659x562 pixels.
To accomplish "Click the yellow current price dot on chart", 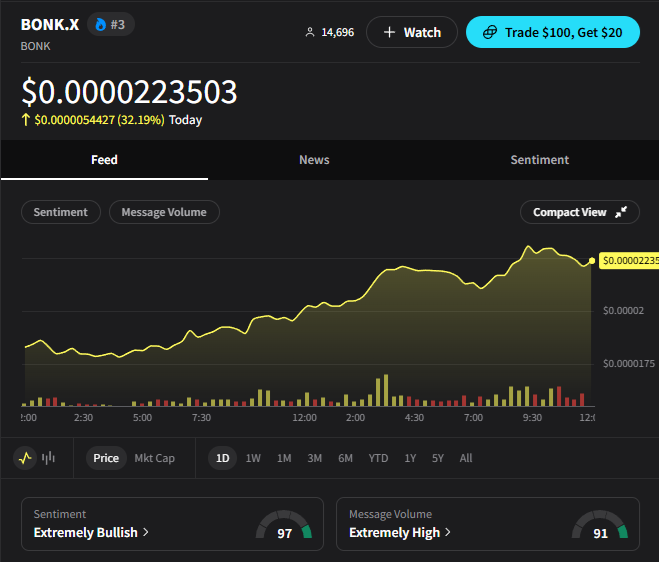I will coord(592,261).
